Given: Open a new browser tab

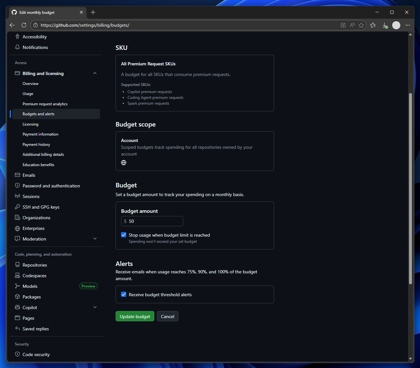Looking at the screenshot, I should click(x=93, y=12).
